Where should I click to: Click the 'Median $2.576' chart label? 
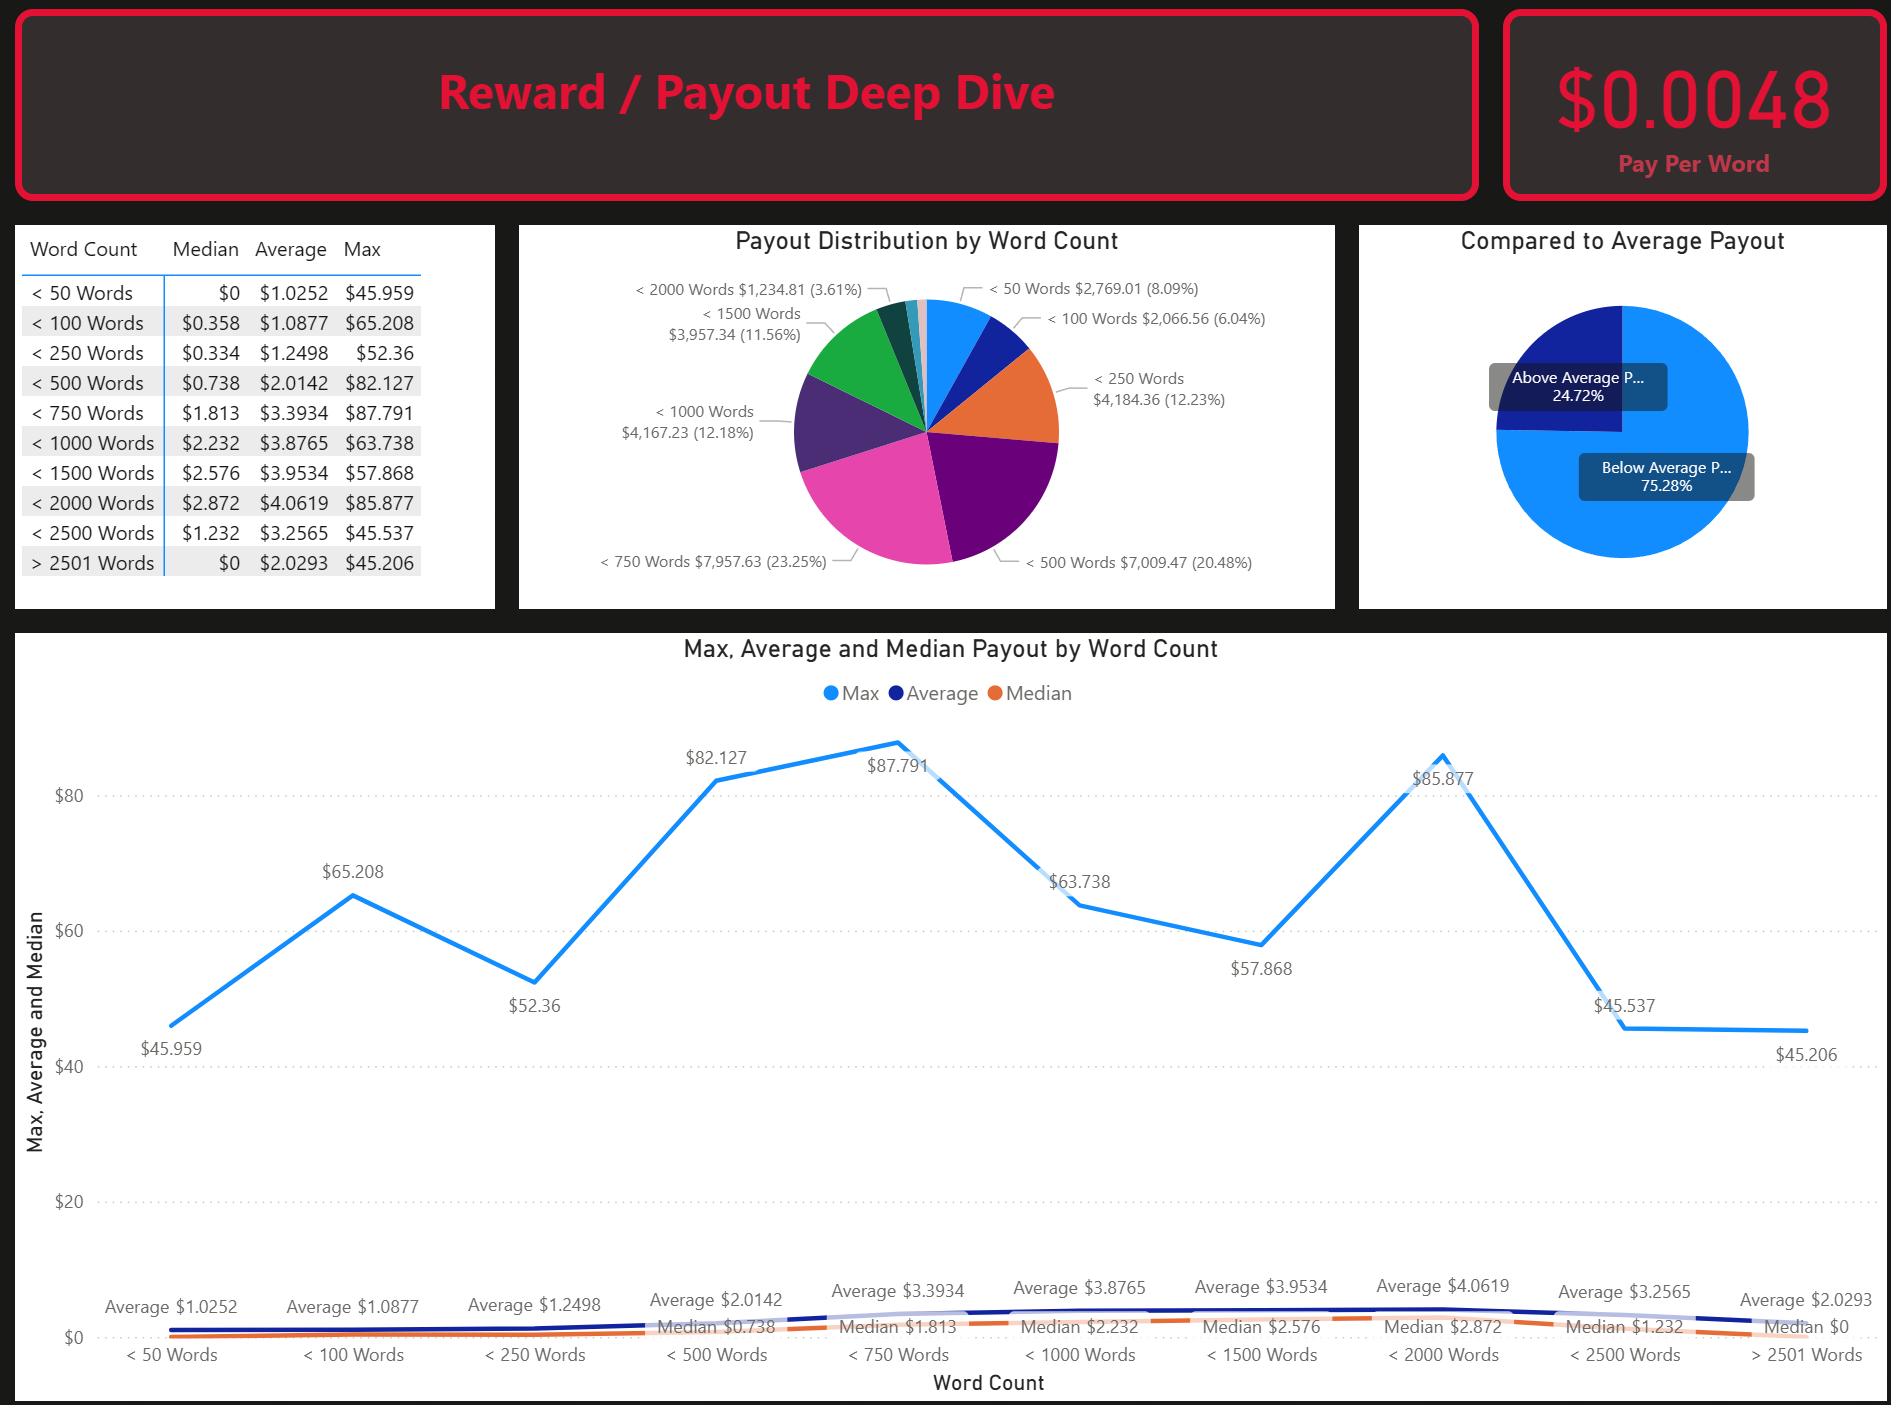(1261, 1327)
